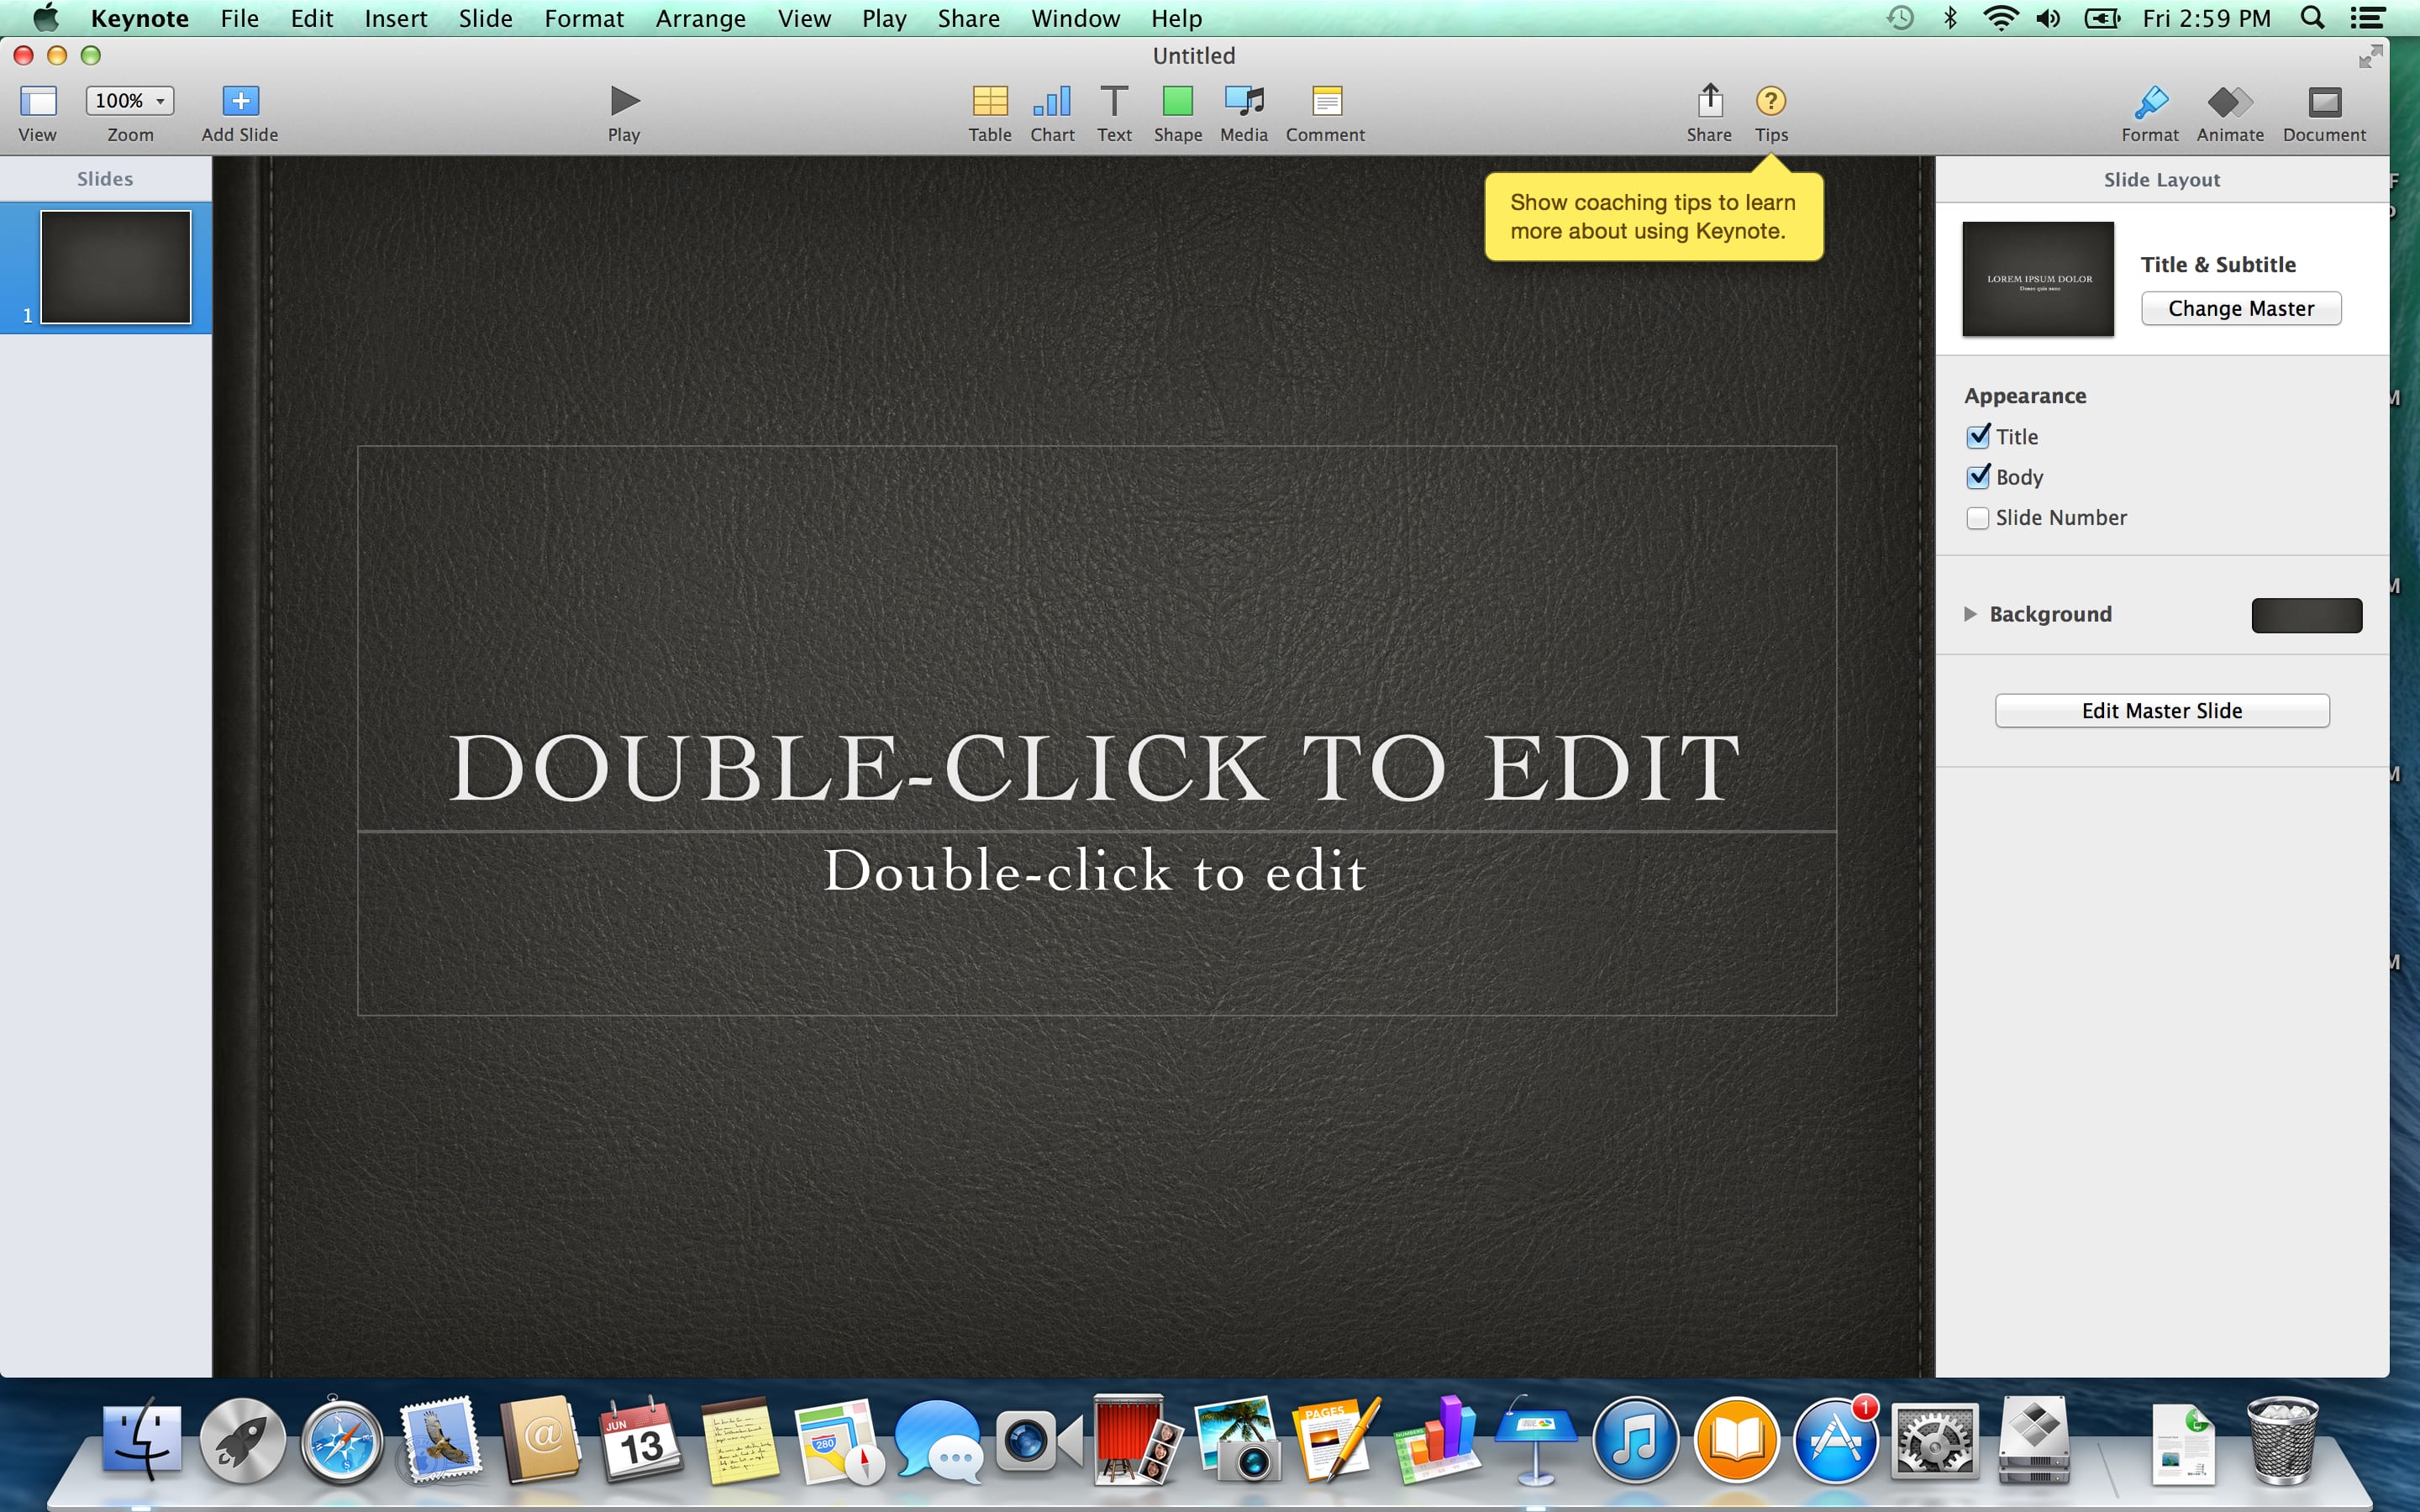Open the Insert menu
This screenshot has height=1512, width=2420.
[395, 18]
